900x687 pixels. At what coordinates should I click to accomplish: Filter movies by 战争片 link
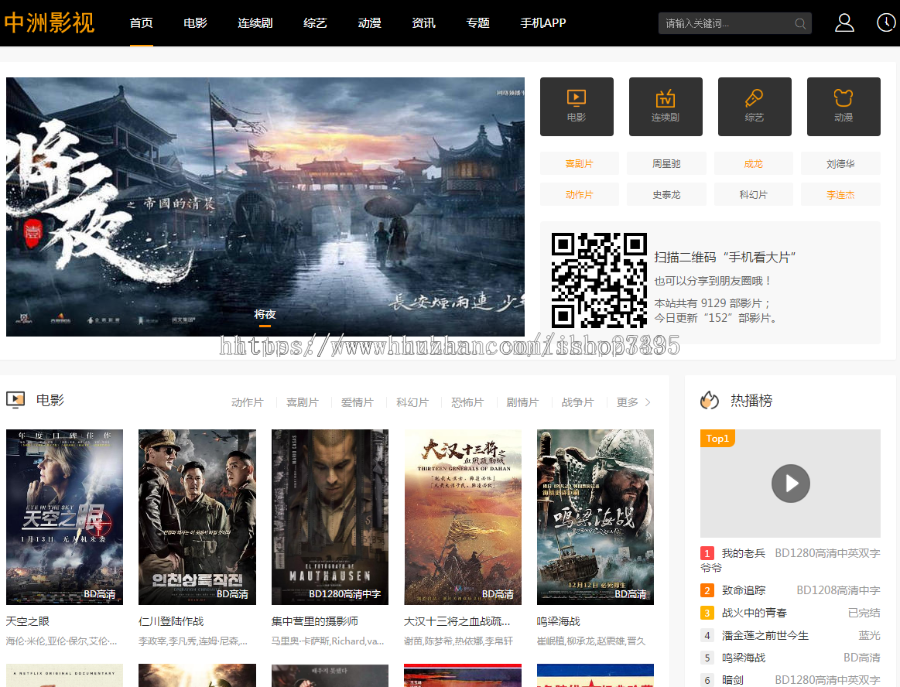pyautogui.click(x=577, y=402)
